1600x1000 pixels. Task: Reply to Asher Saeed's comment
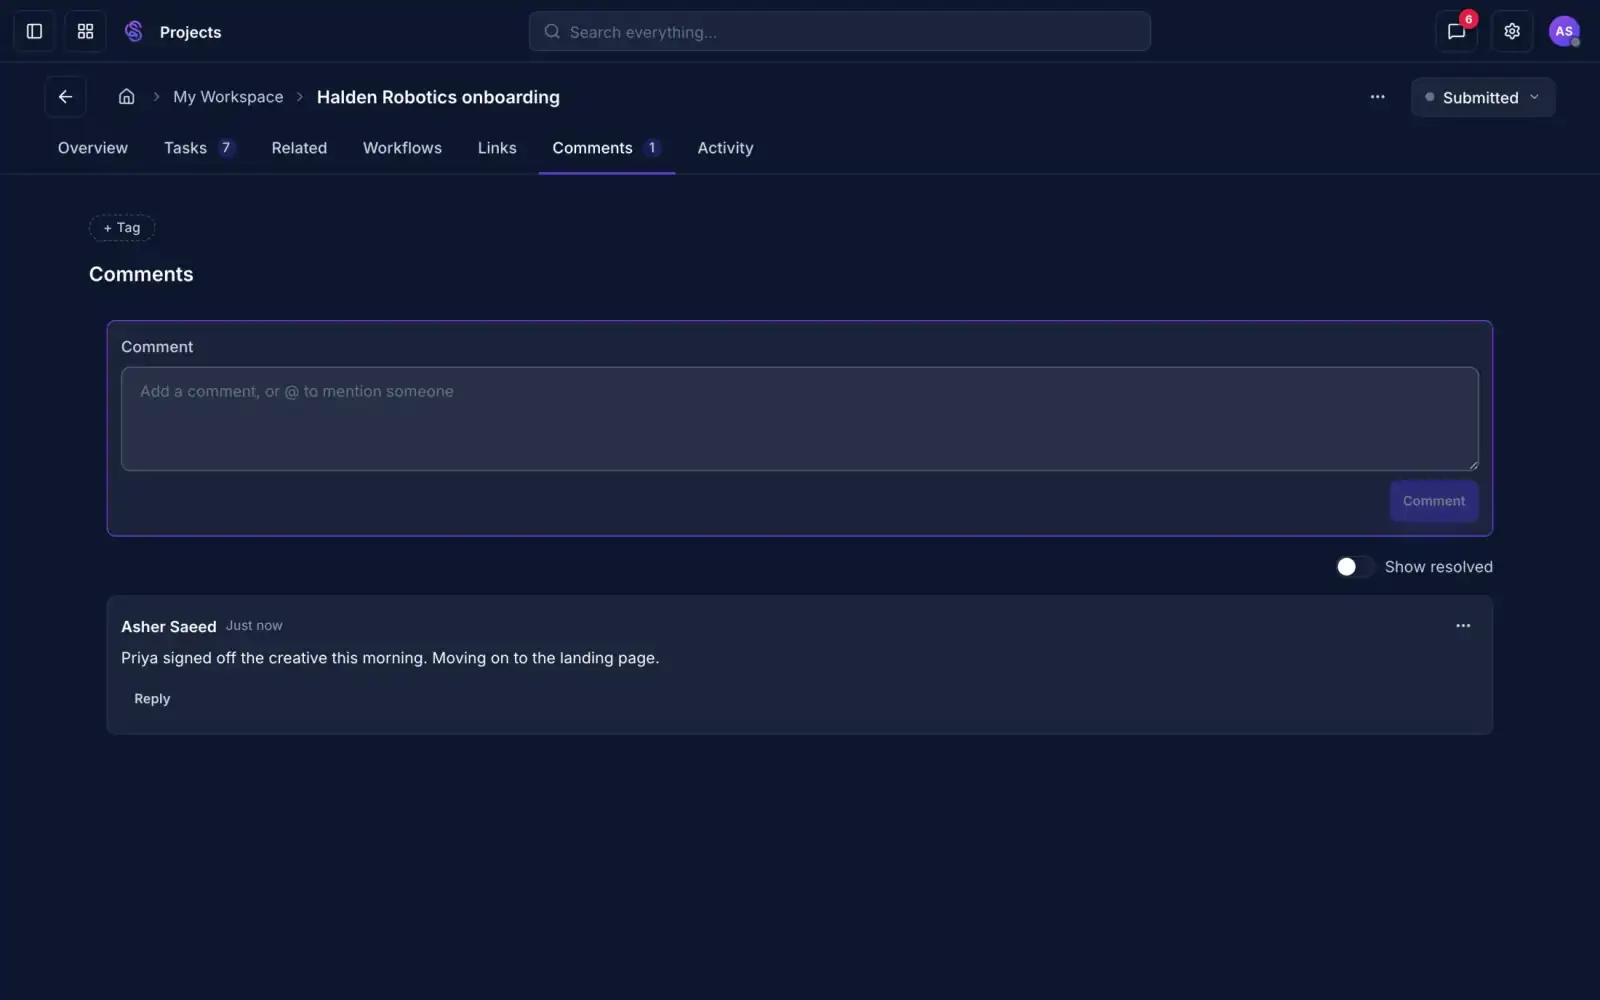(x=152, y=699)
